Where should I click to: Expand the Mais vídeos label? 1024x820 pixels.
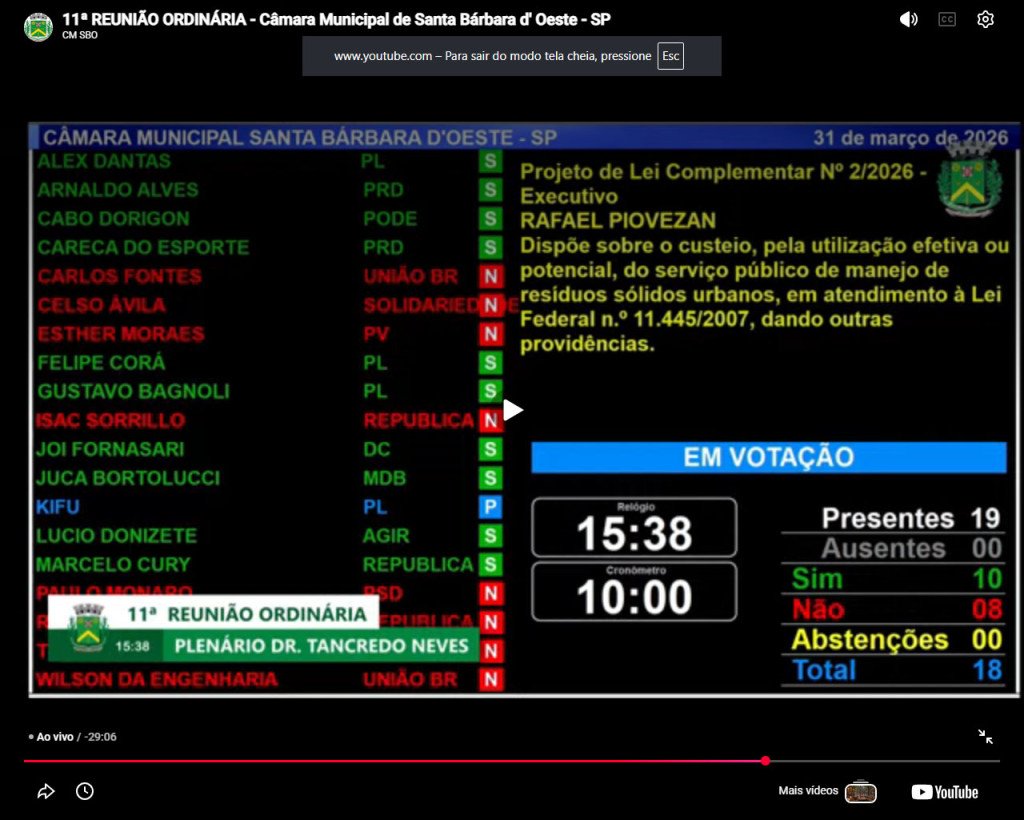[808, 791]
